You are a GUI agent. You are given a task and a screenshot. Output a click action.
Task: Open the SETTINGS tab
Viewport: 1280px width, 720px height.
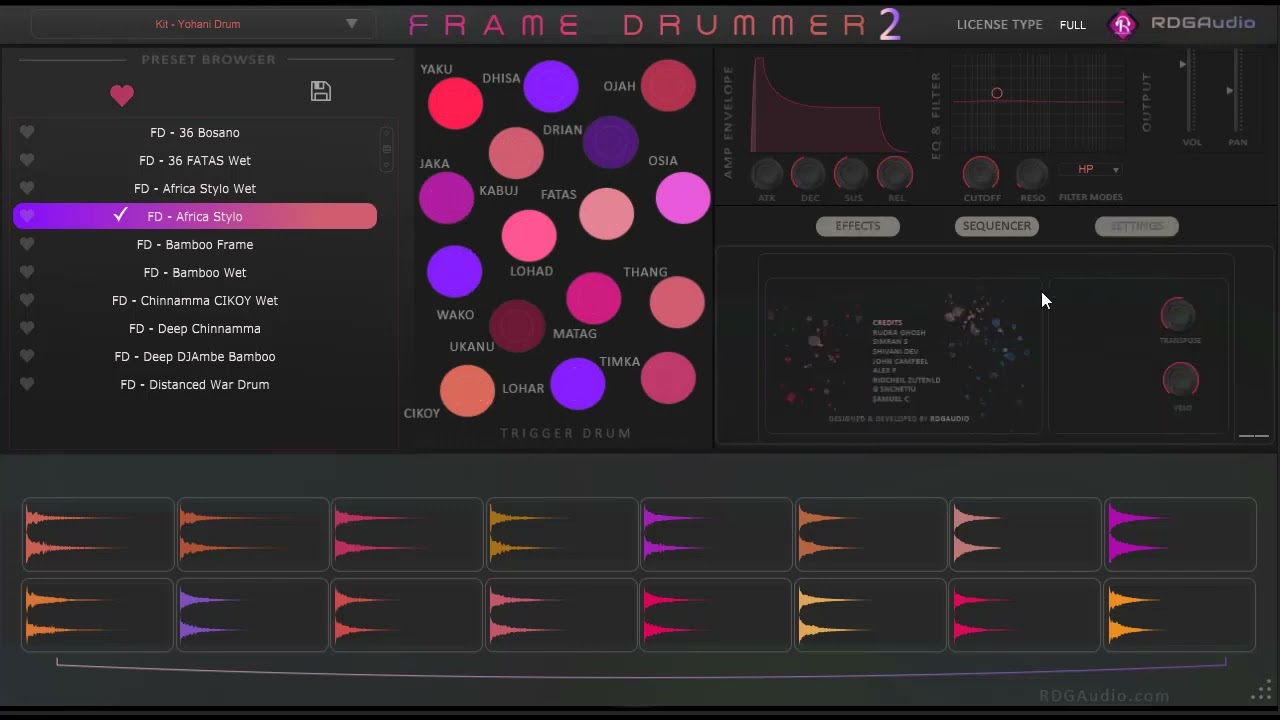pos(1137,226)
